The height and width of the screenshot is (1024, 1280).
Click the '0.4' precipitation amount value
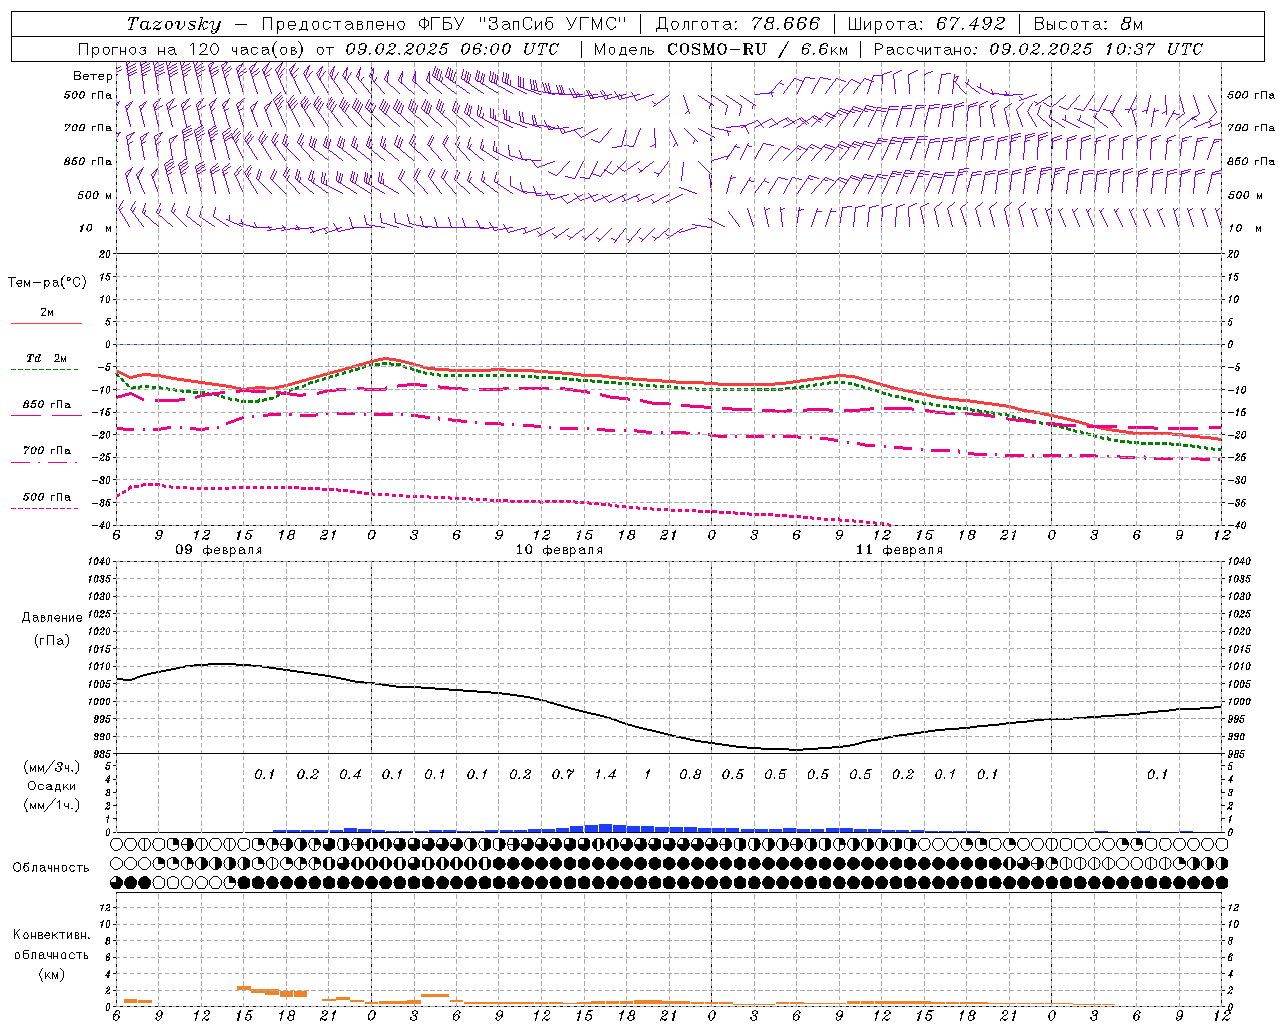coord(350,775)
